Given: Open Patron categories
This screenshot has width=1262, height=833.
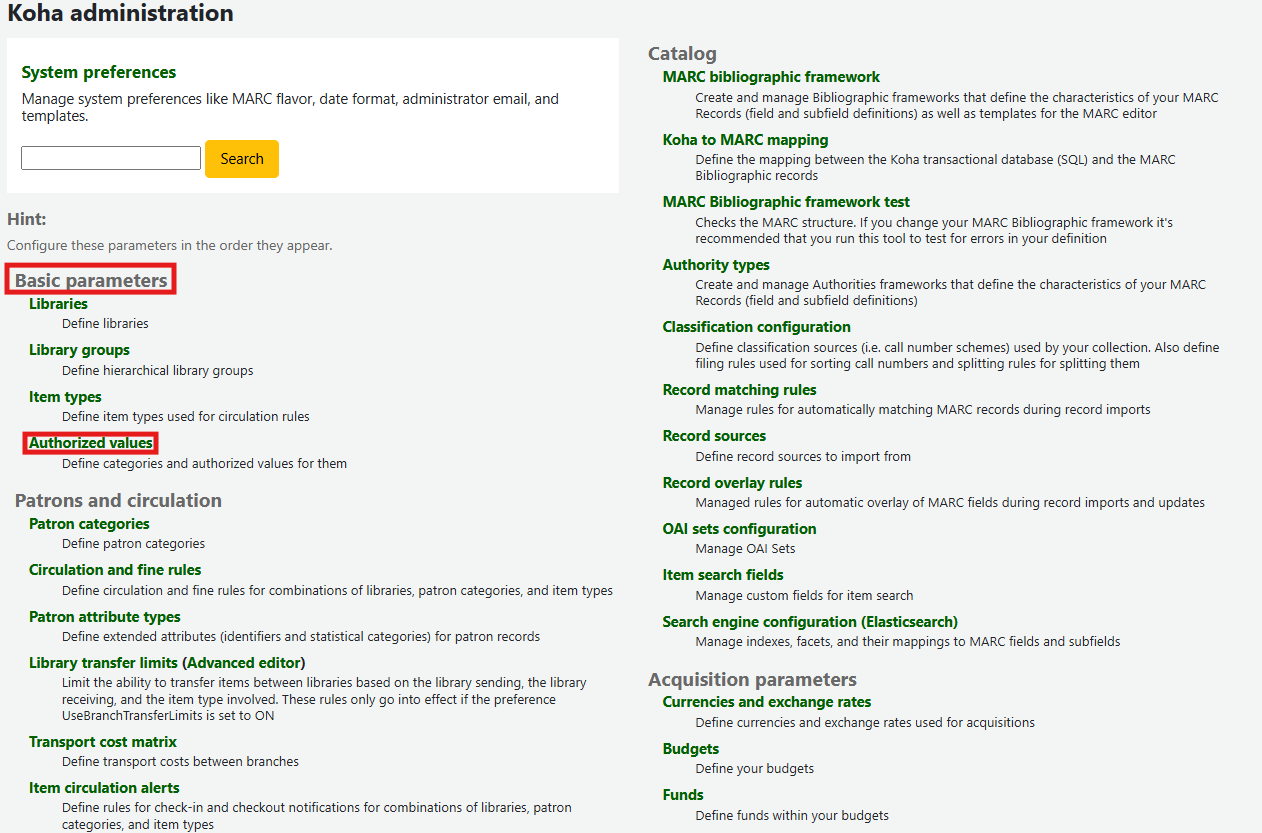Looking at the screenshot, I should 89,524.
